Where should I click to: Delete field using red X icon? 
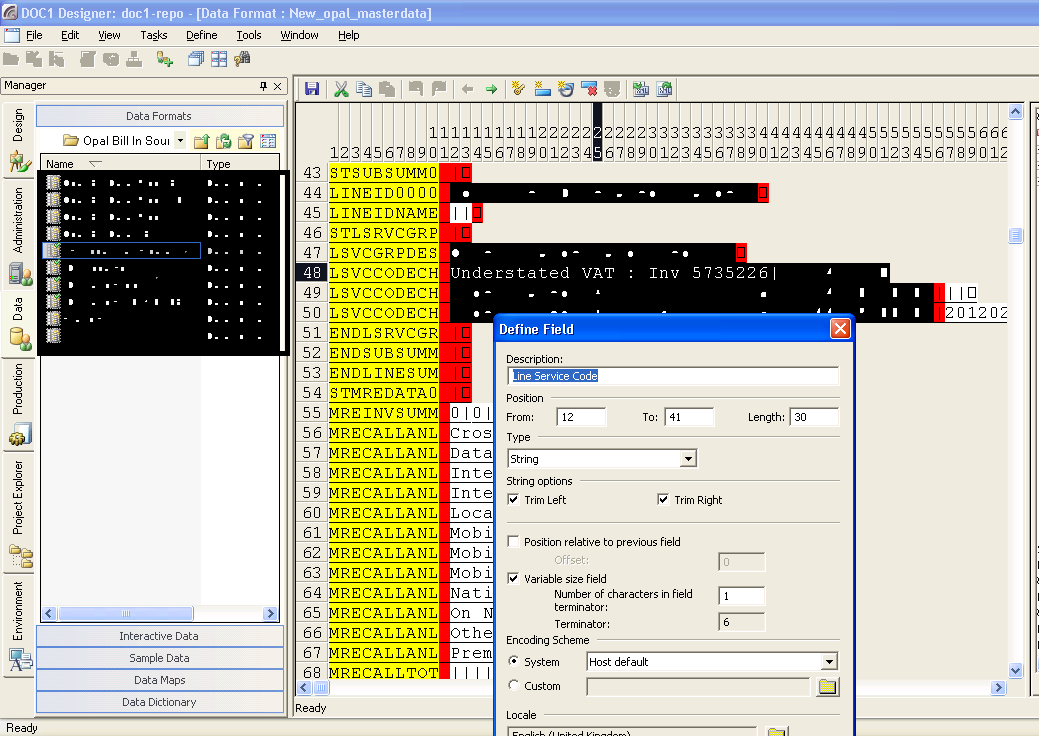click(x=589, y=89)
